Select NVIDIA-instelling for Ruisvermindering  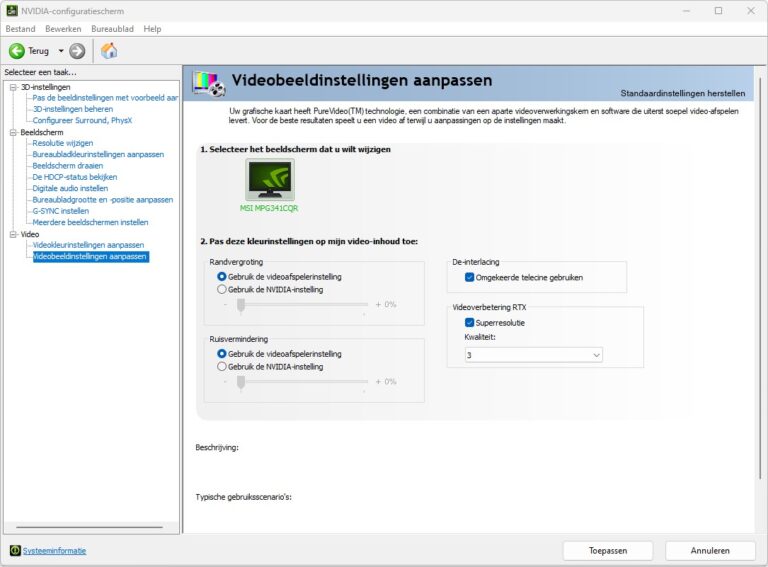click(222, 366)
